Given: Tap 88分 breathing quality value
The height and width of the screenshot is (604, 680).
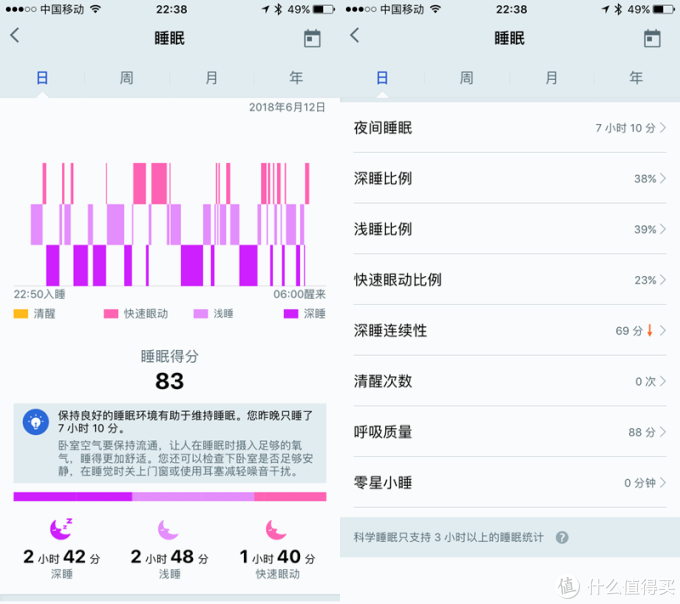Looking at the screenshot, I should (642, 432).
